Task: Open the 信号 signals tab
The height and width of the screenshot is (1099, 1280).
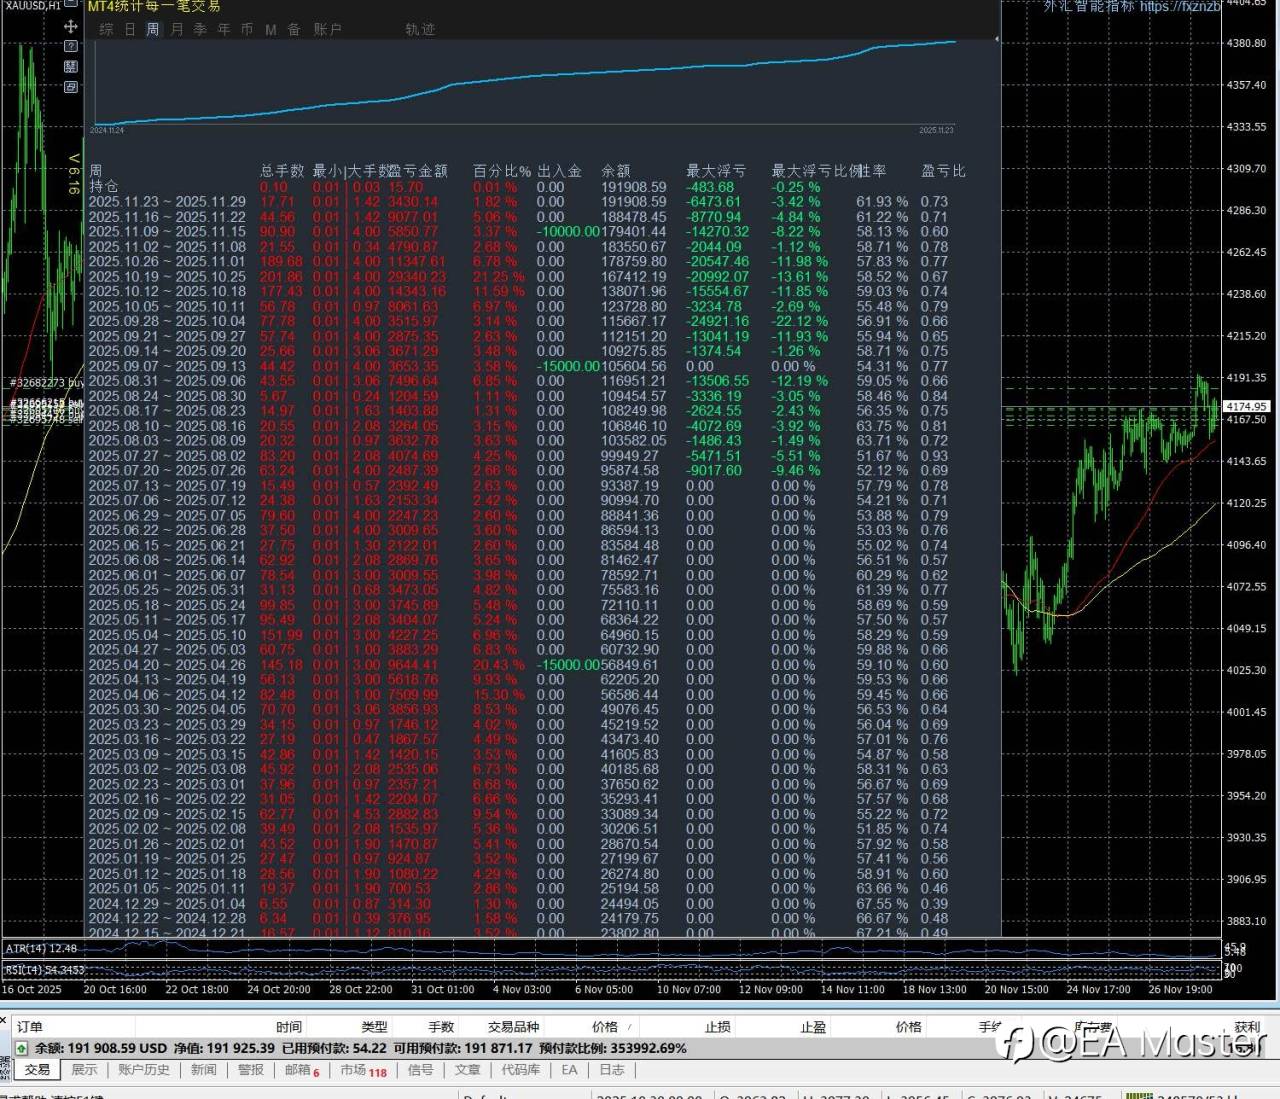Action: click(421, 1070)
